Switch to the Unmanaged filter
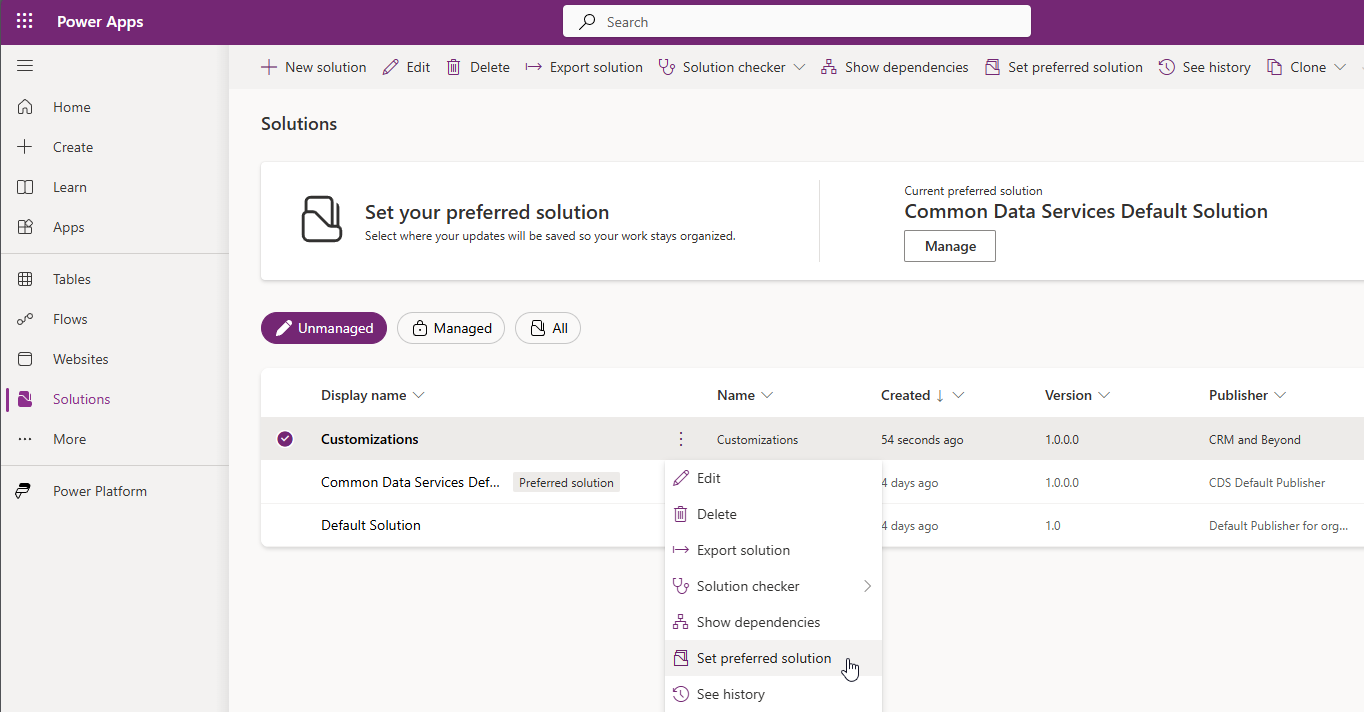The height and width of the screenshot is (712, 1364). (324, 328)
